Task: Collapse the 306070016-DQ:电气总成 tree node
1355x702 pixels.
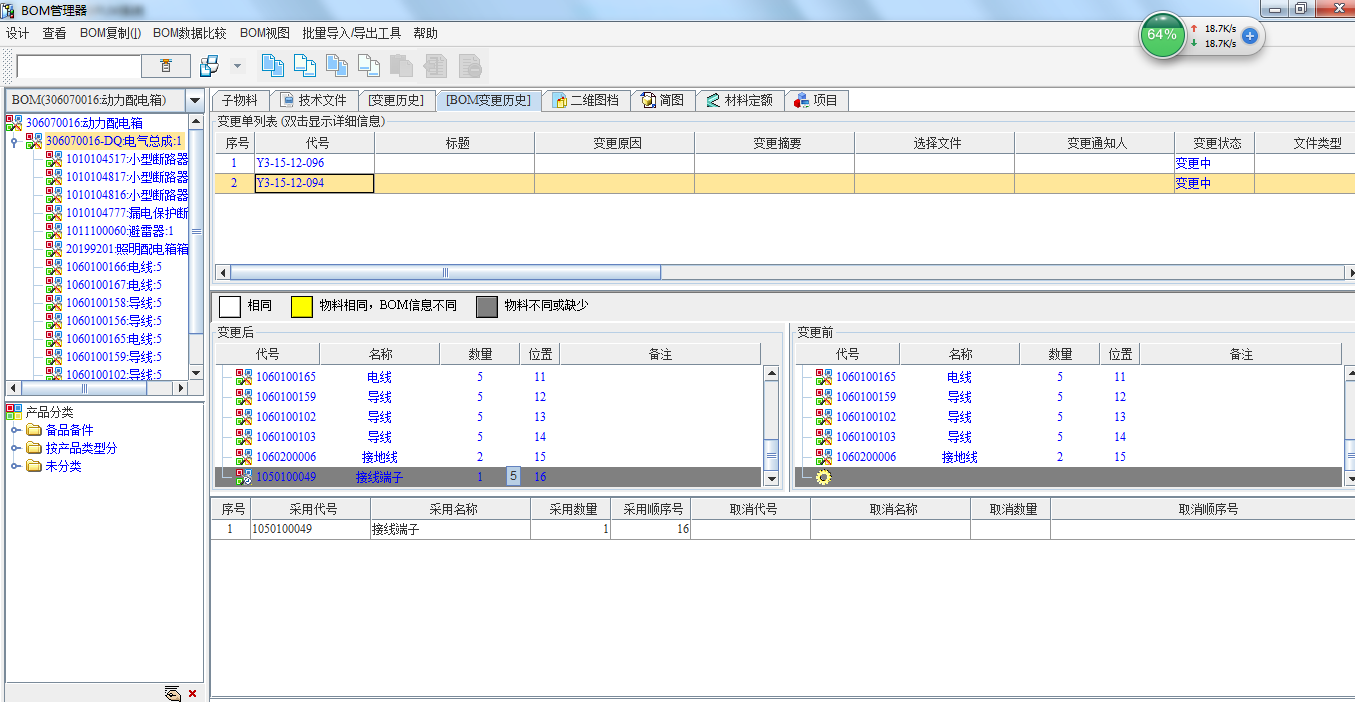Action: coord(14,142)
